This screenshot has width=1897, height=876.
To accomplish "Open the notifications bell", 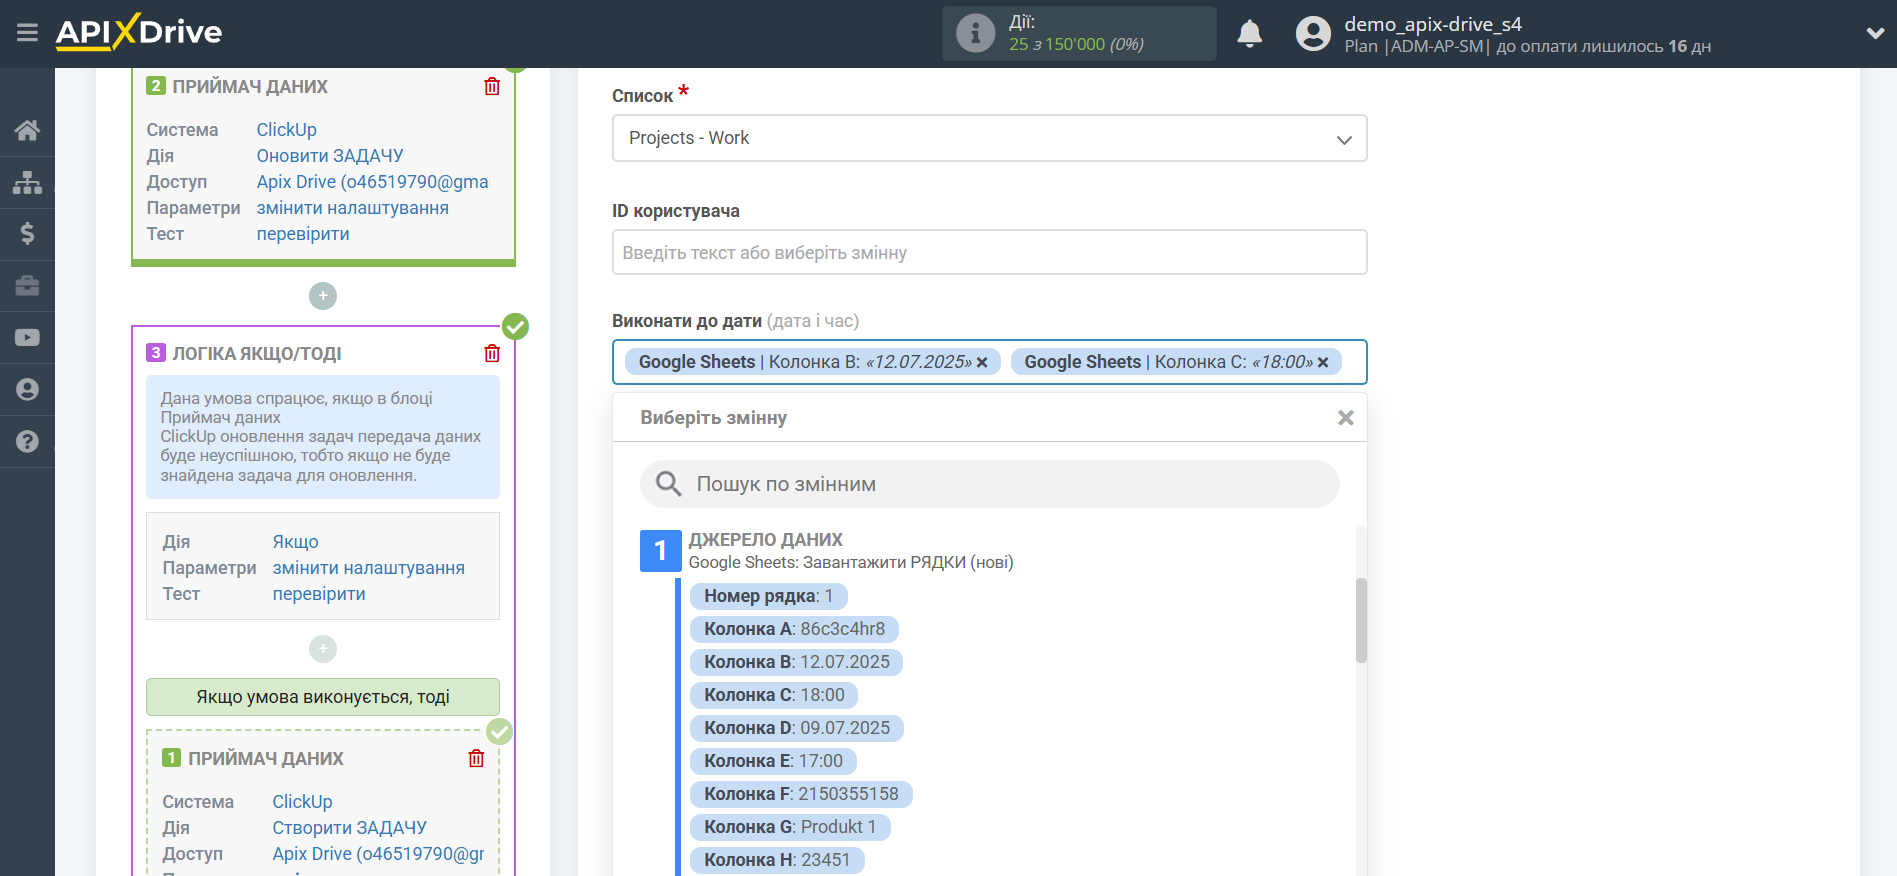I will 1249,34.
